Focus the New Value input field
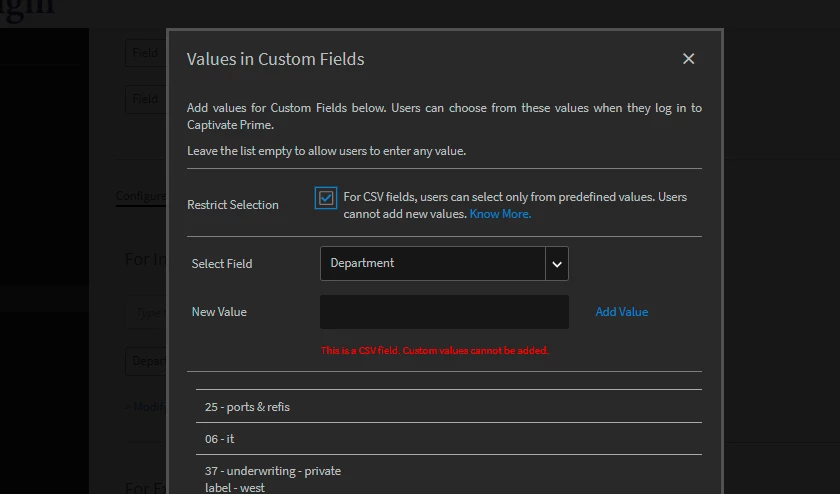 point(444,312)
